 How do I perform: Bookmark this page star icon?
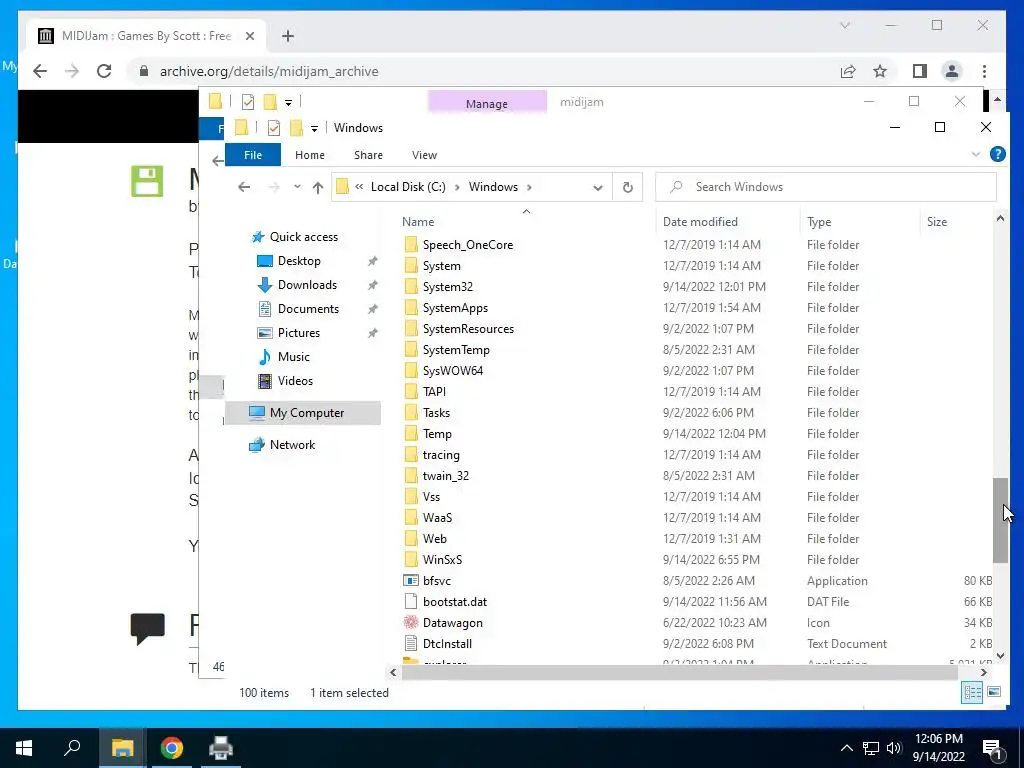click(x=880, y=71)
